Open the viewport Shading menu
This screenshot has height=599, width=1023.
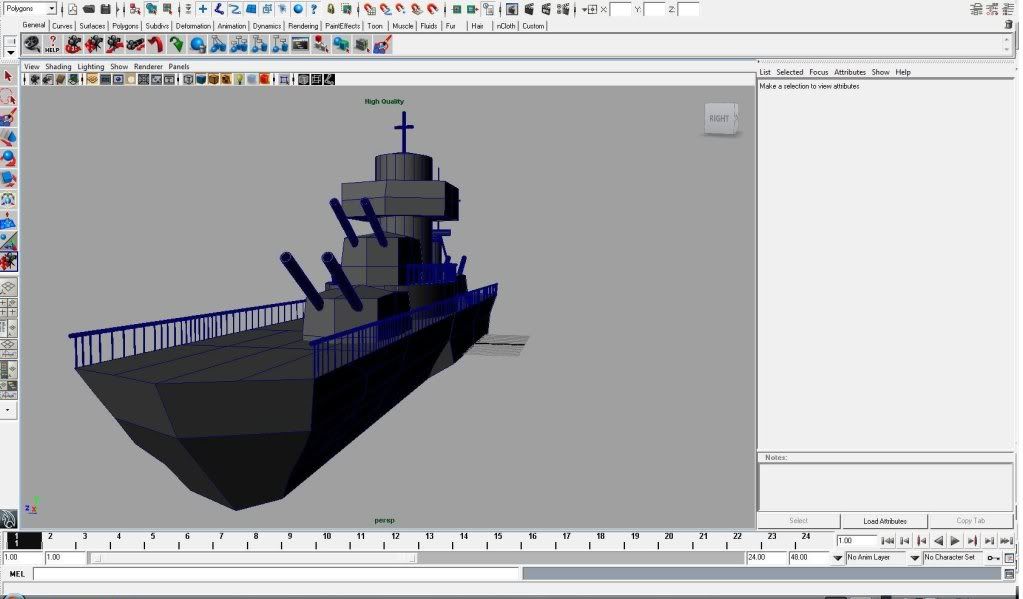point(58,67)
